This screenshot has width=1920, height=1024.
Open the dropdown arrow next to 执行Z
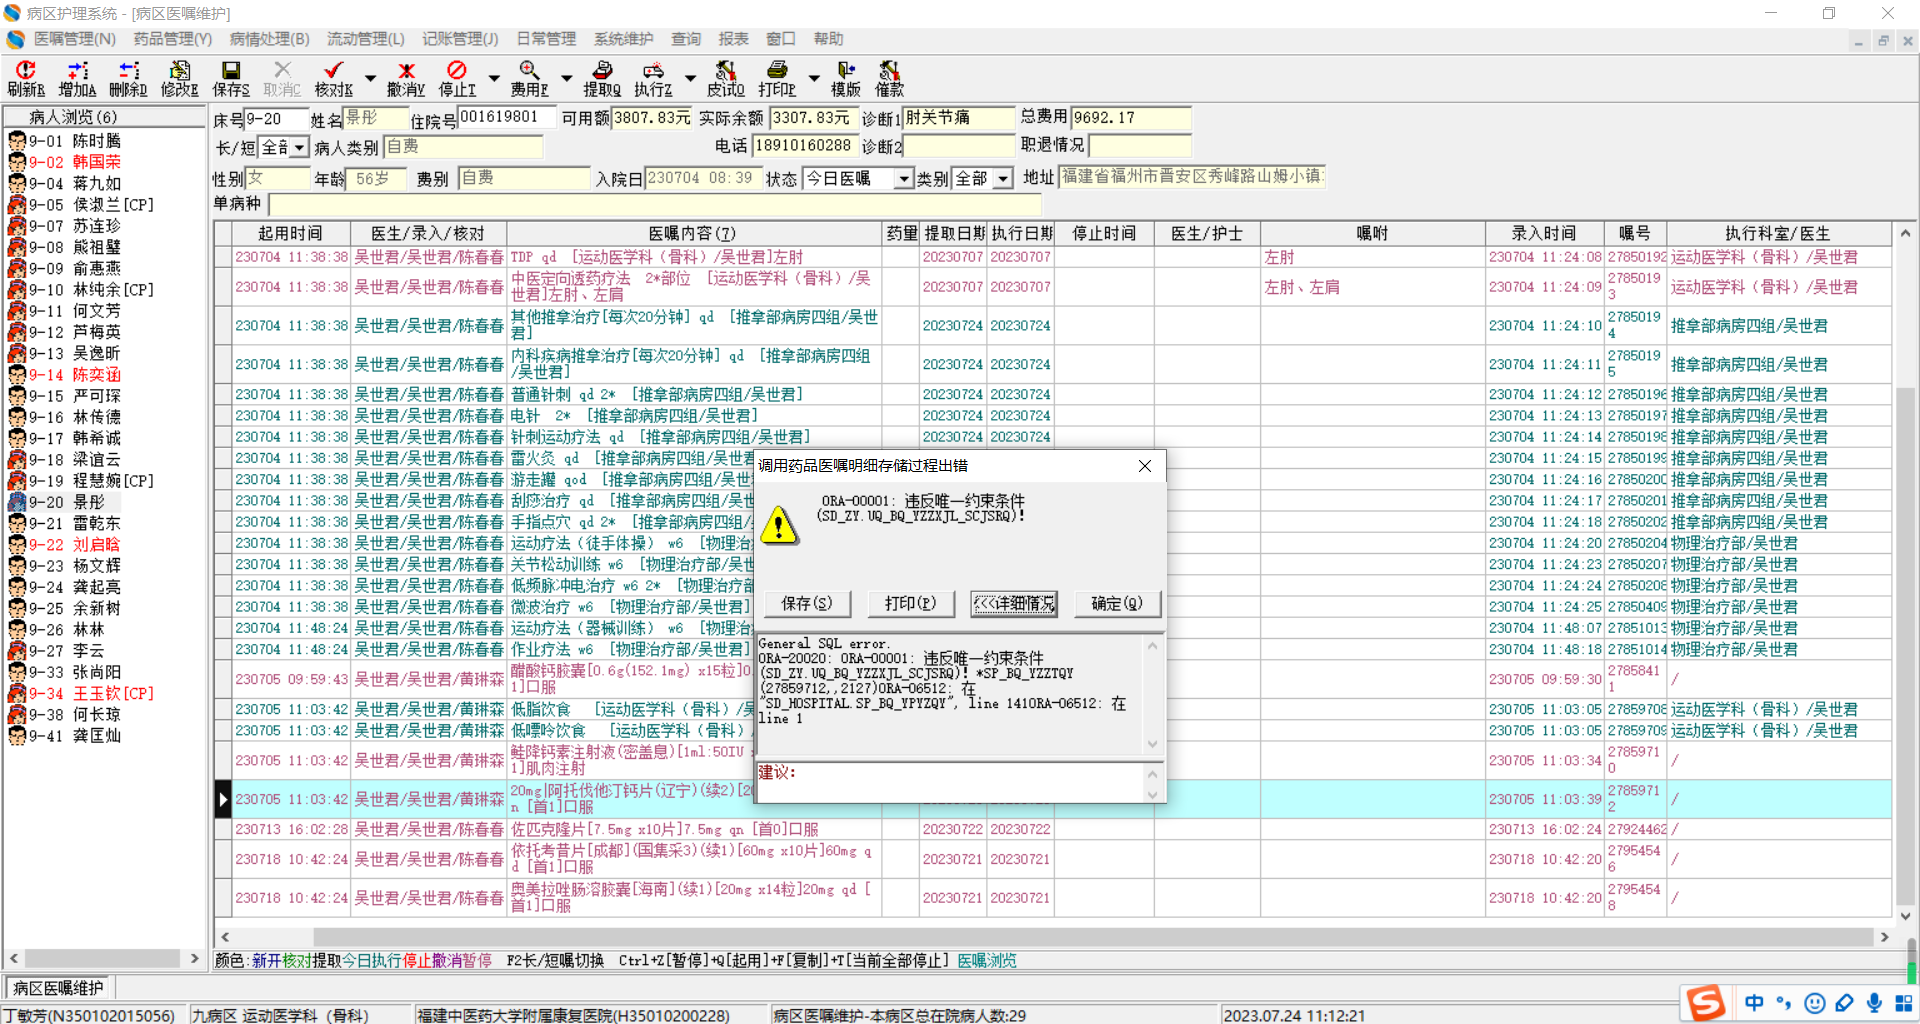click(x=690, y=78)
